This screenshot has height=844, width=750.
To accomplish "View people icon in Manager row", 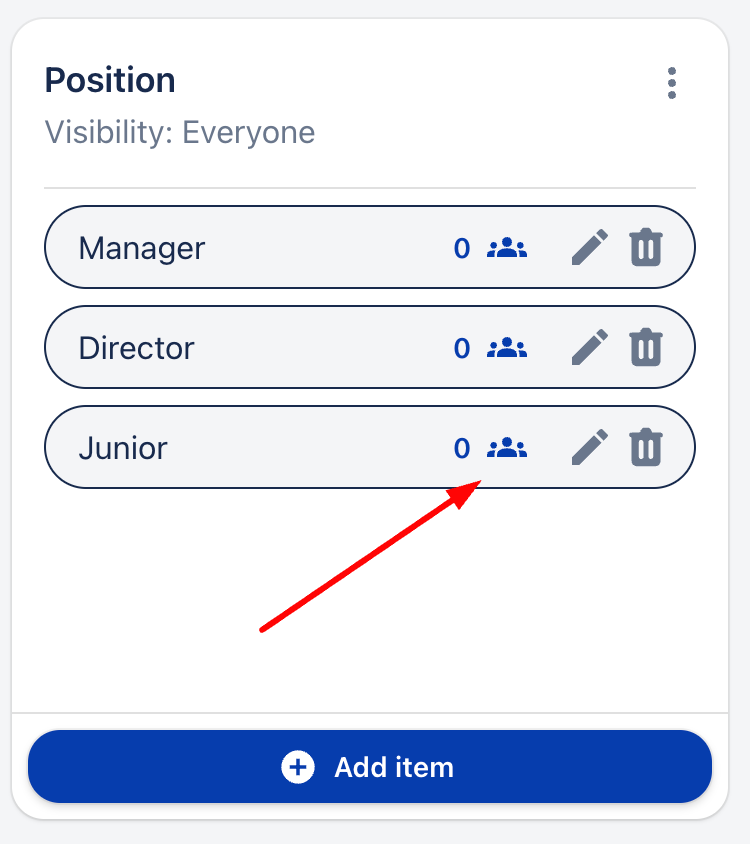I will (507, 248).
